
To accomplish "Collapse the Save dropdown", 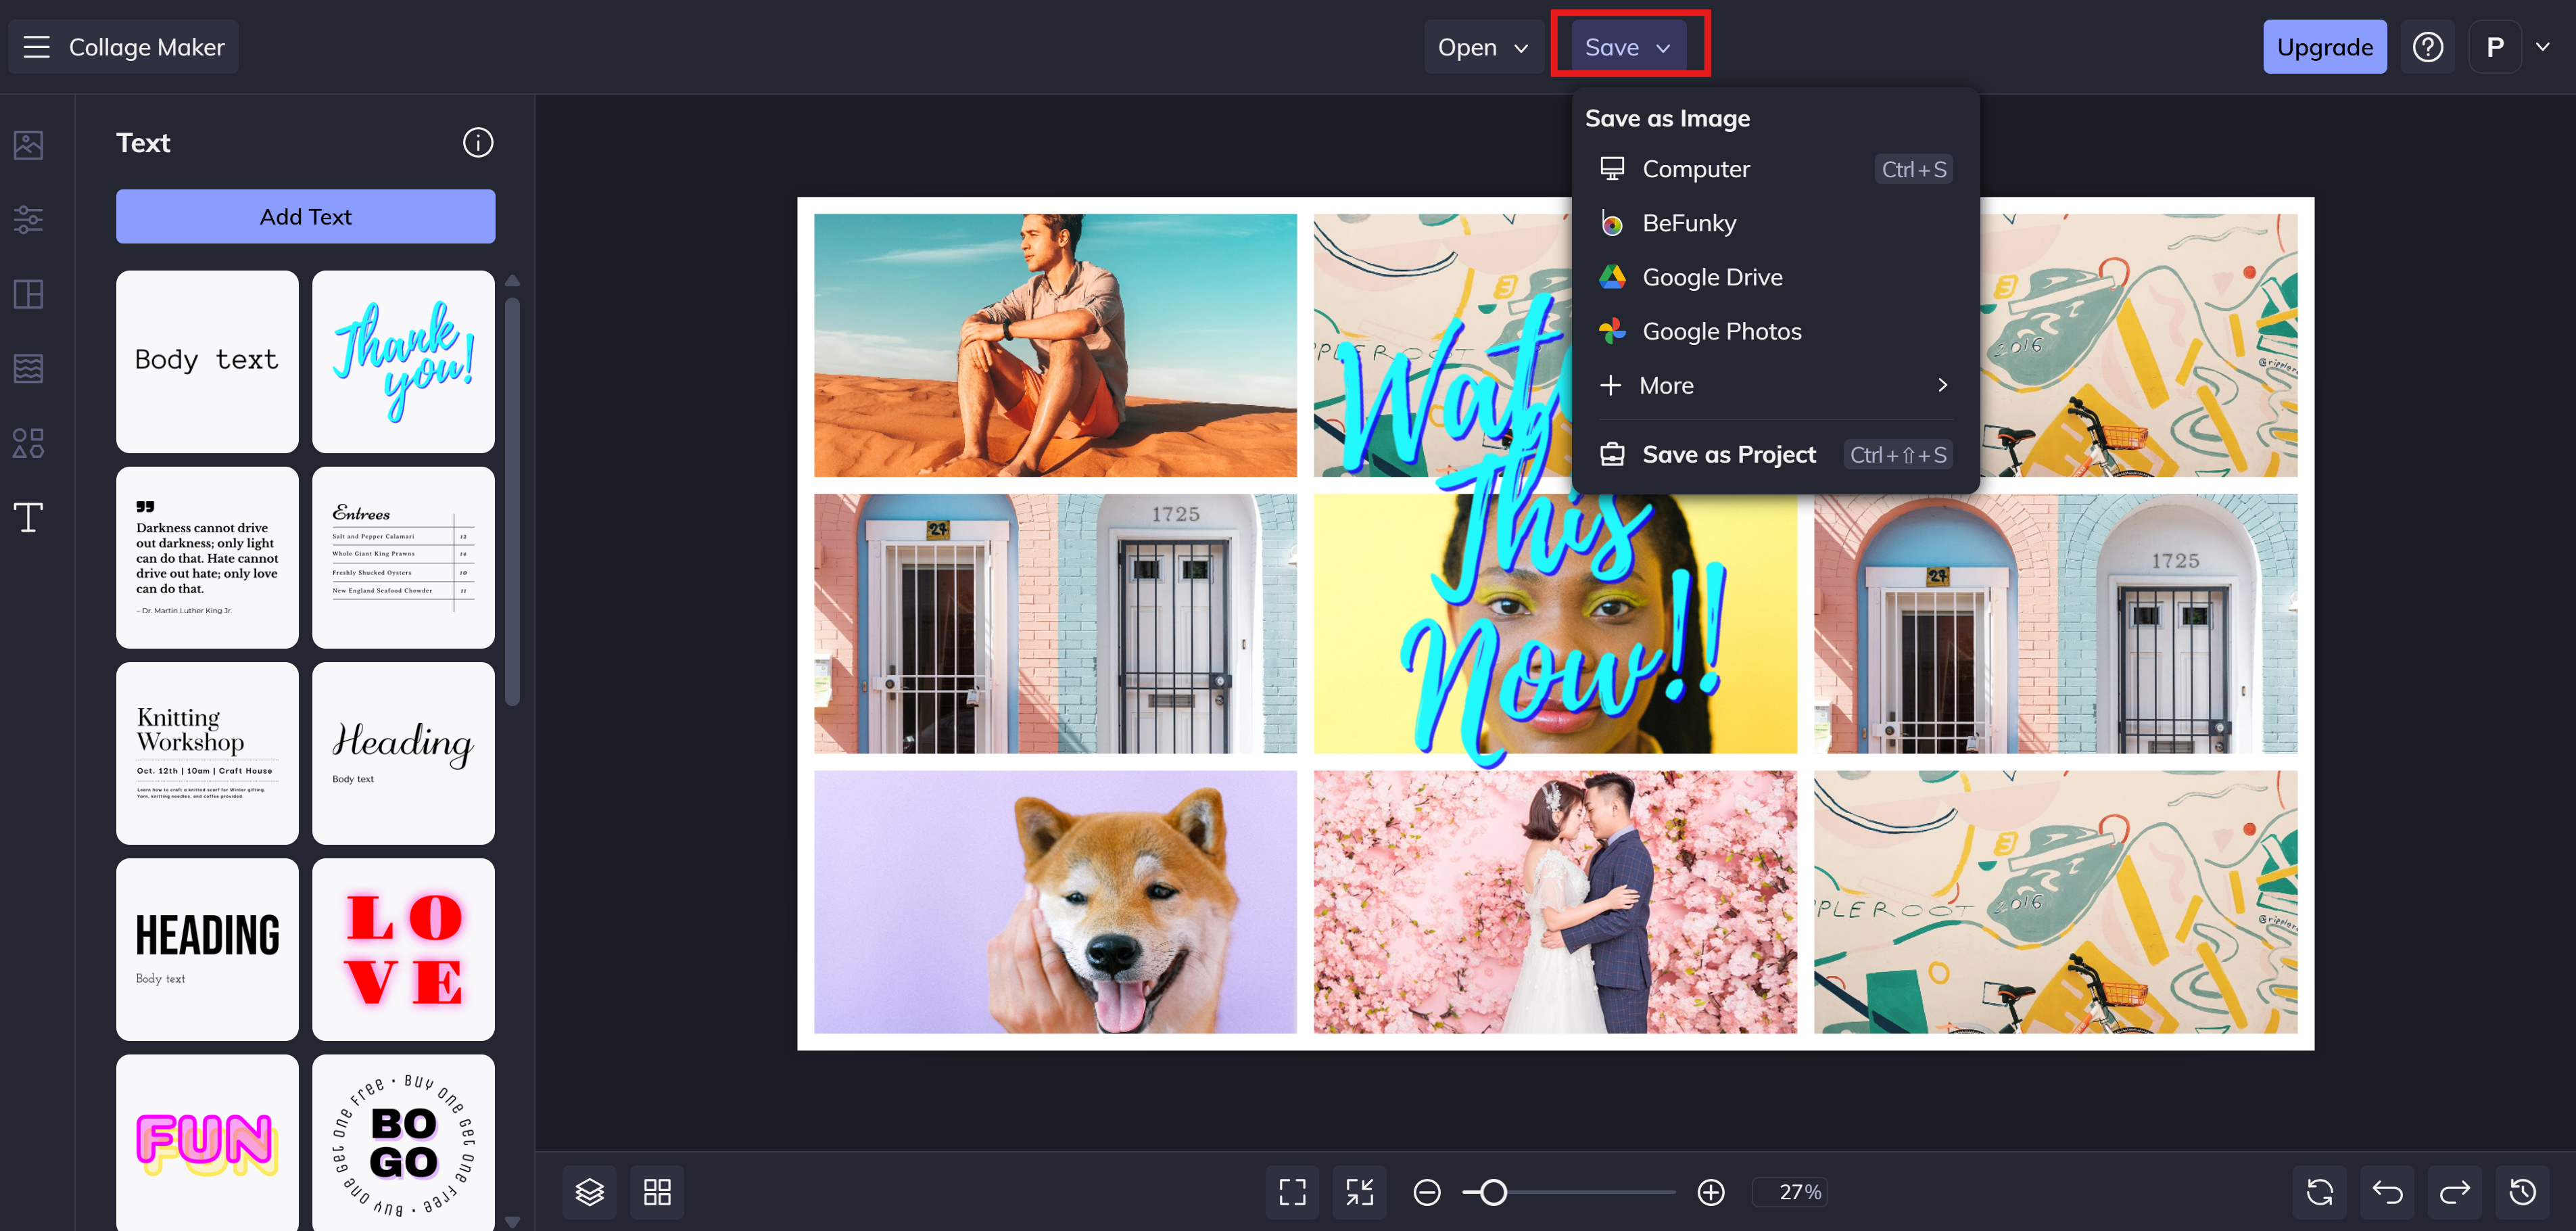I will click(x=1628, y=47).
